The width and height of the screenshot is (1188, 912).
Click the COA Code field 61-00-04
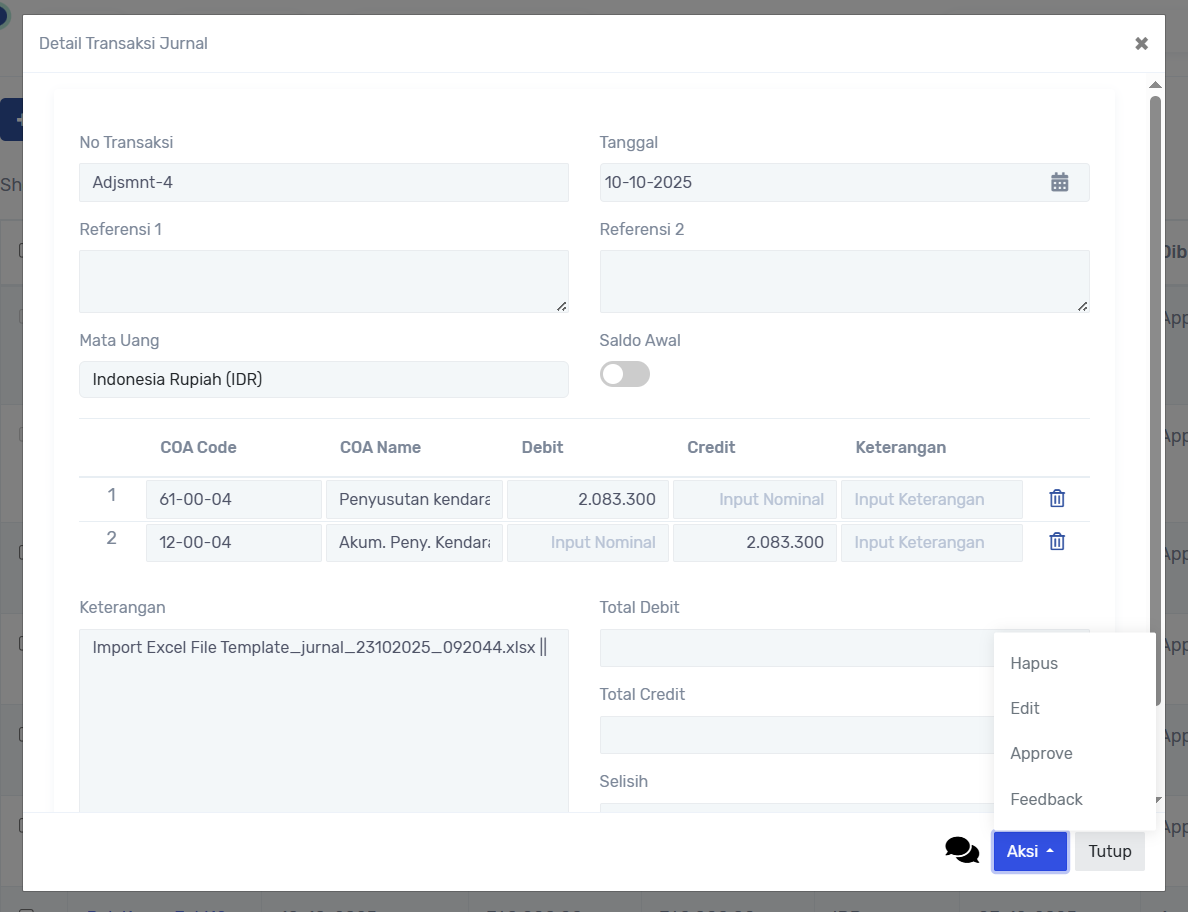coord(233,499)
